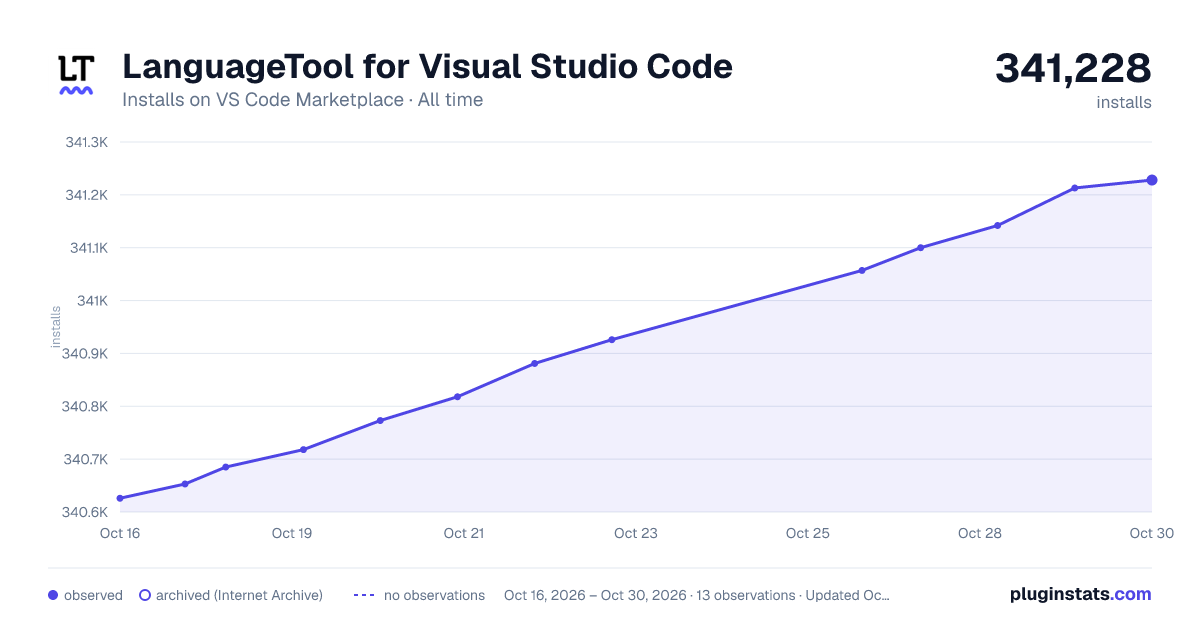
Task: Click the date range and observations text
Action: (697, 595)
